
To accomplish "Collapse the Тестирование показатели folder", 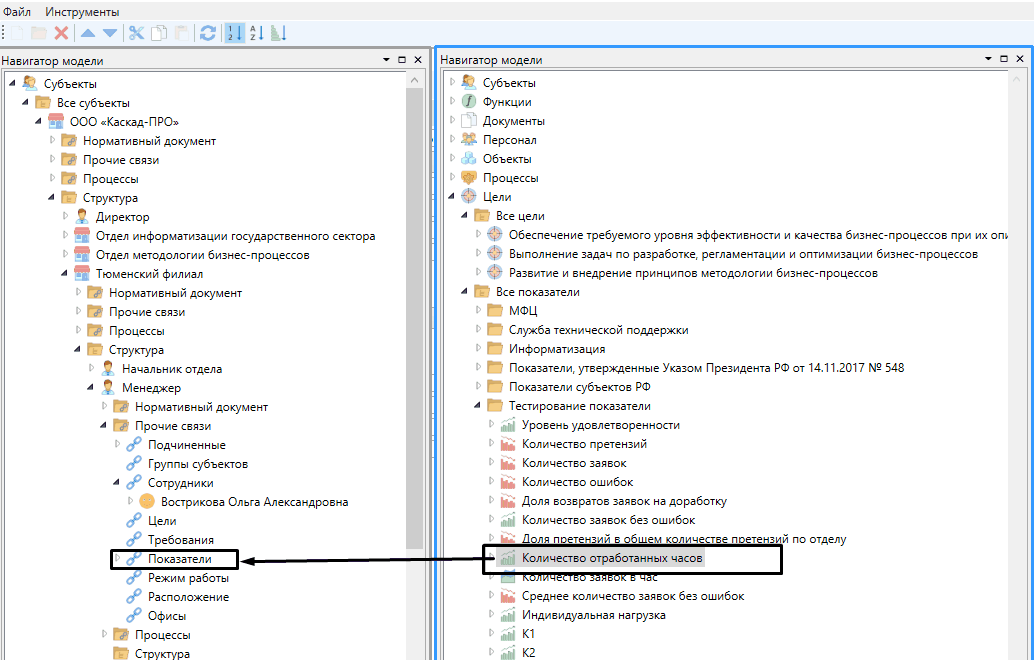I will (477, 405).
